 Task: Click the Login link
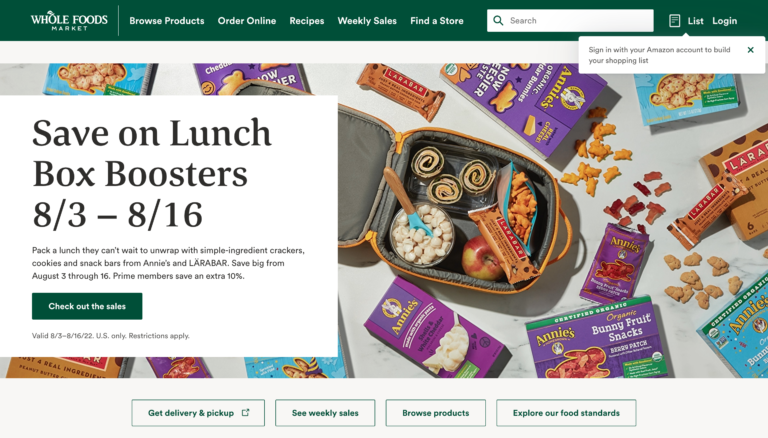pyautogui.click(x=724, y=21)
